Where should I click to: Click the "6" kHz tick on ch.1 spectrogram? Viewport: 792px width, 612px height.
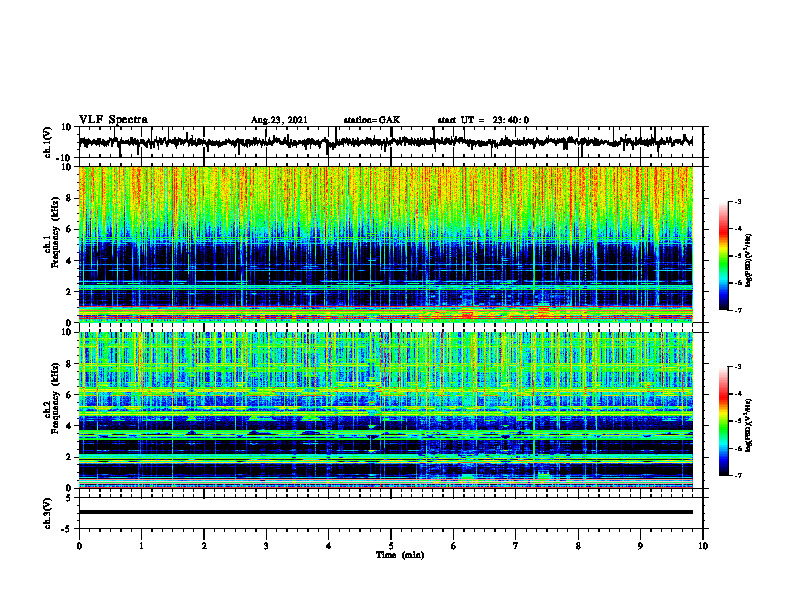(69, 229)
